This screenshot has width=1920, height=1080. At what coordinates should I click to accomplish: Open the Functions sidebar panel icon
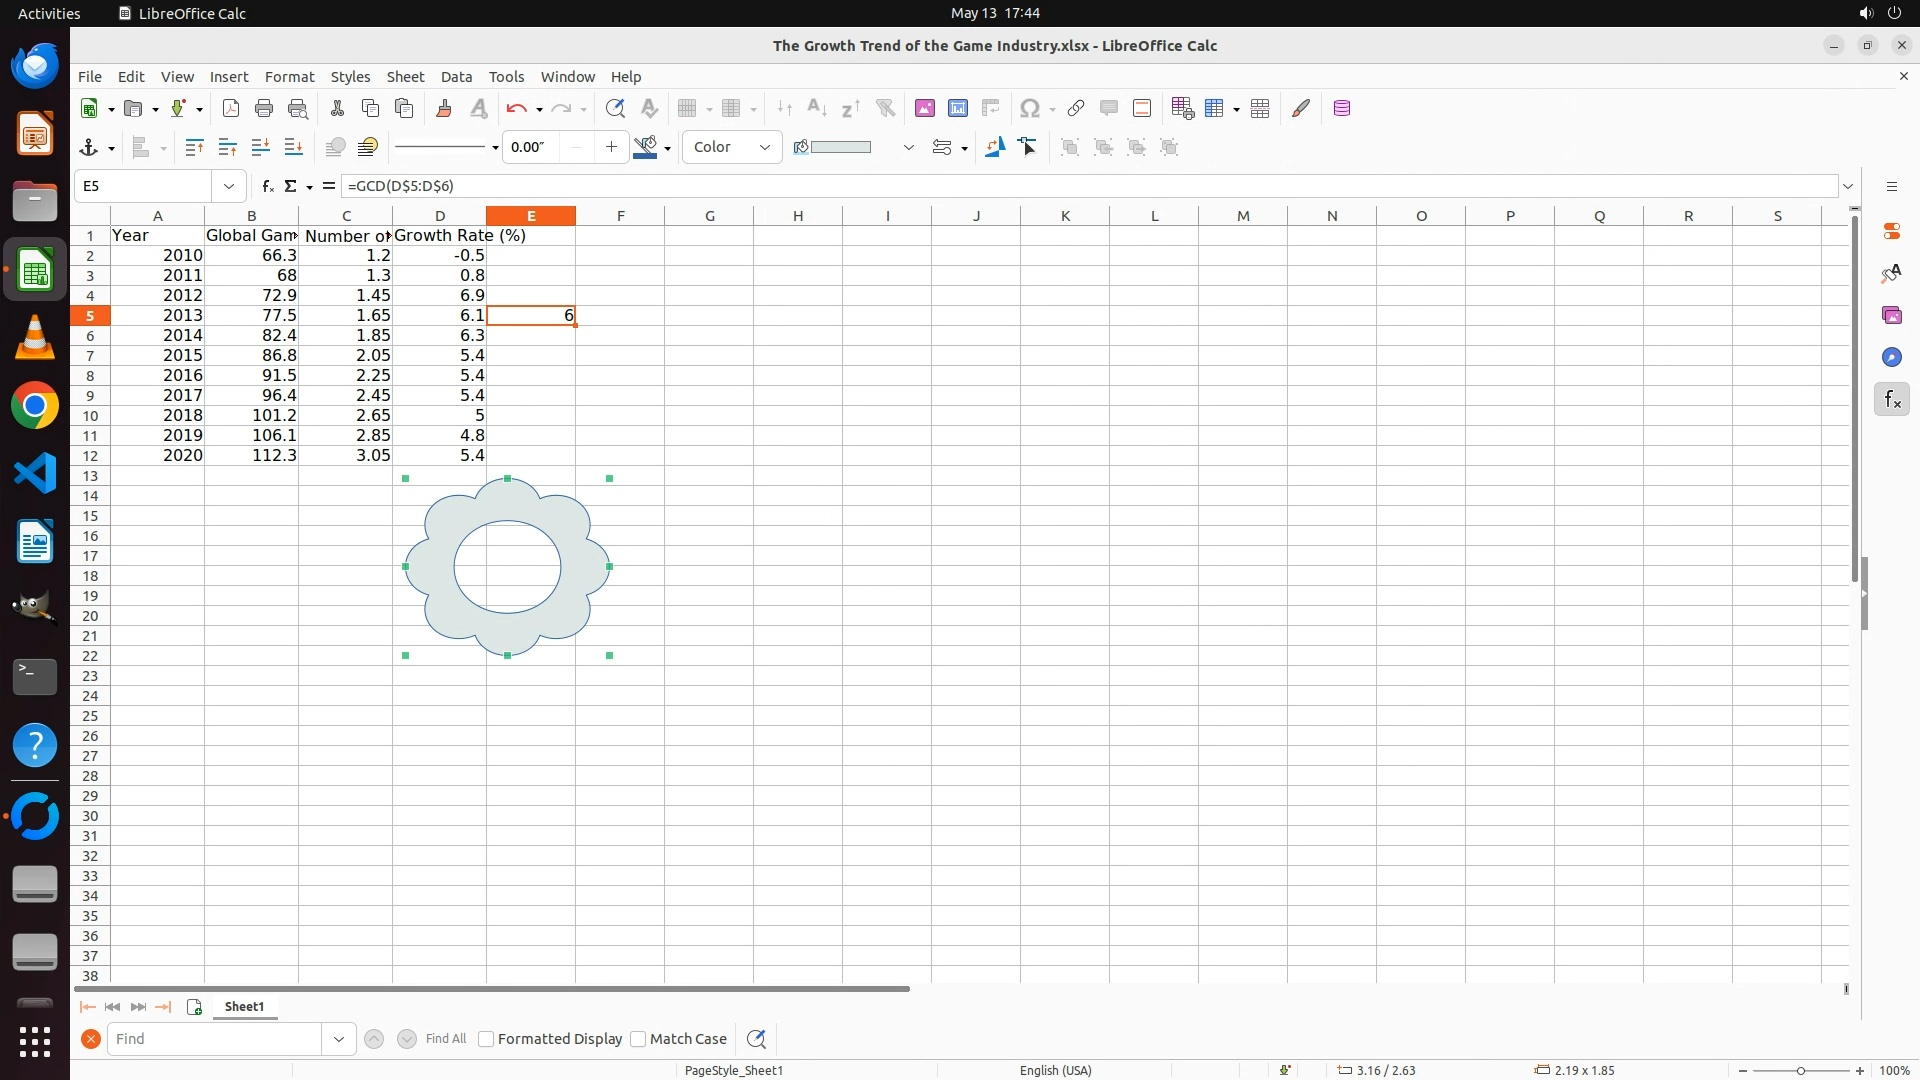(x=1891, y=400)
